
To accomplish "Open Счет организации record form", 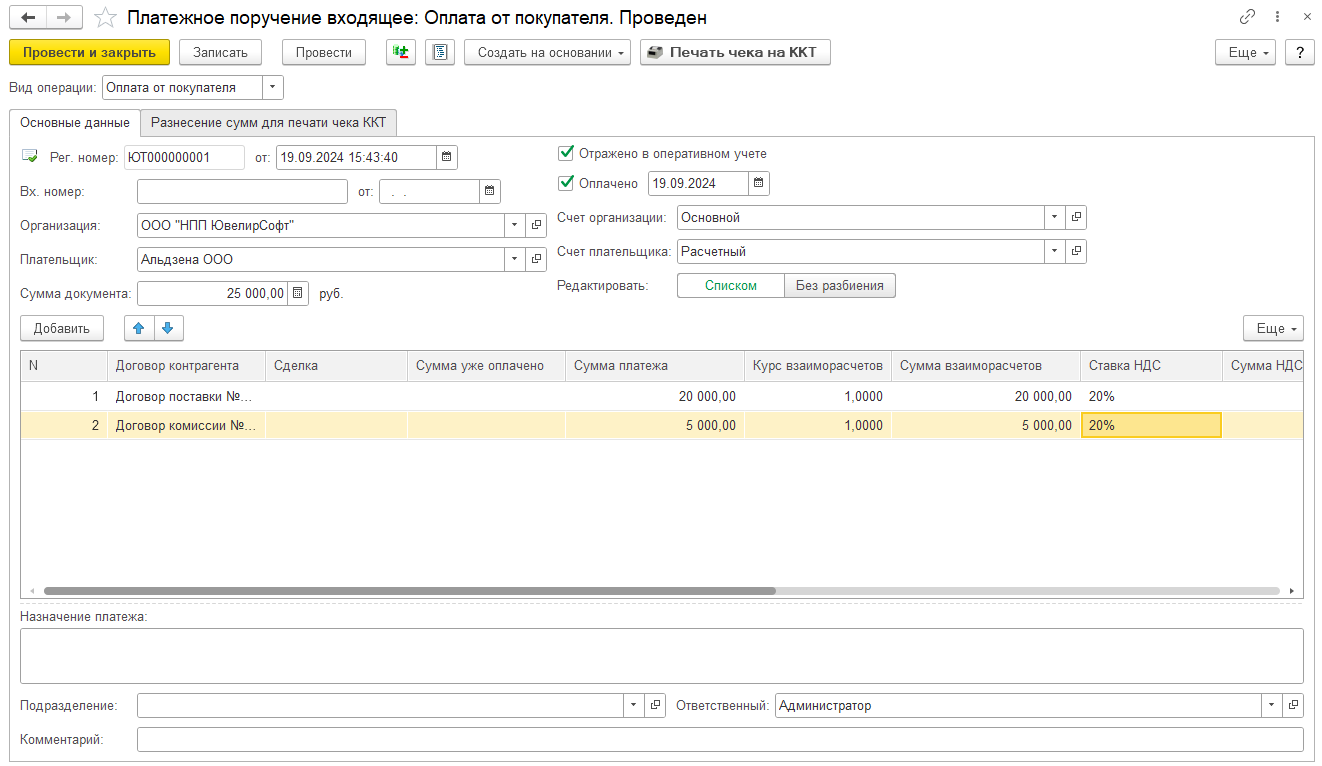I will coord(1076,217).
